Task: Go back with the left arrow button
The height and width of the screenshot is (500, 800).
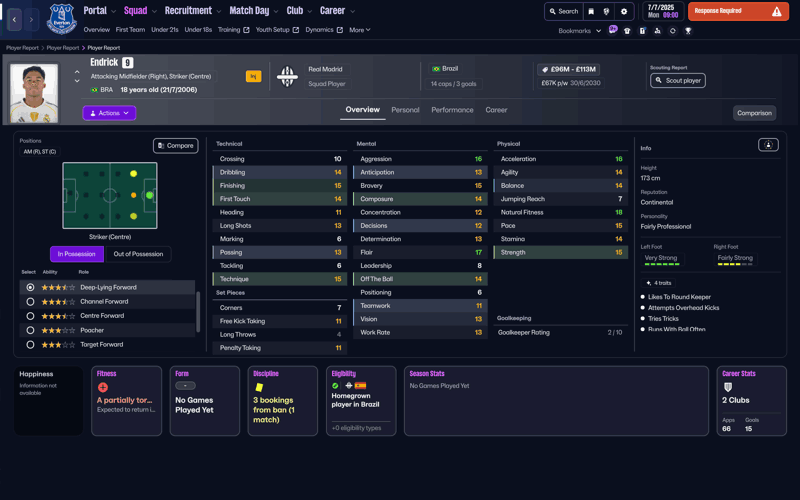Action: (15, 19)
